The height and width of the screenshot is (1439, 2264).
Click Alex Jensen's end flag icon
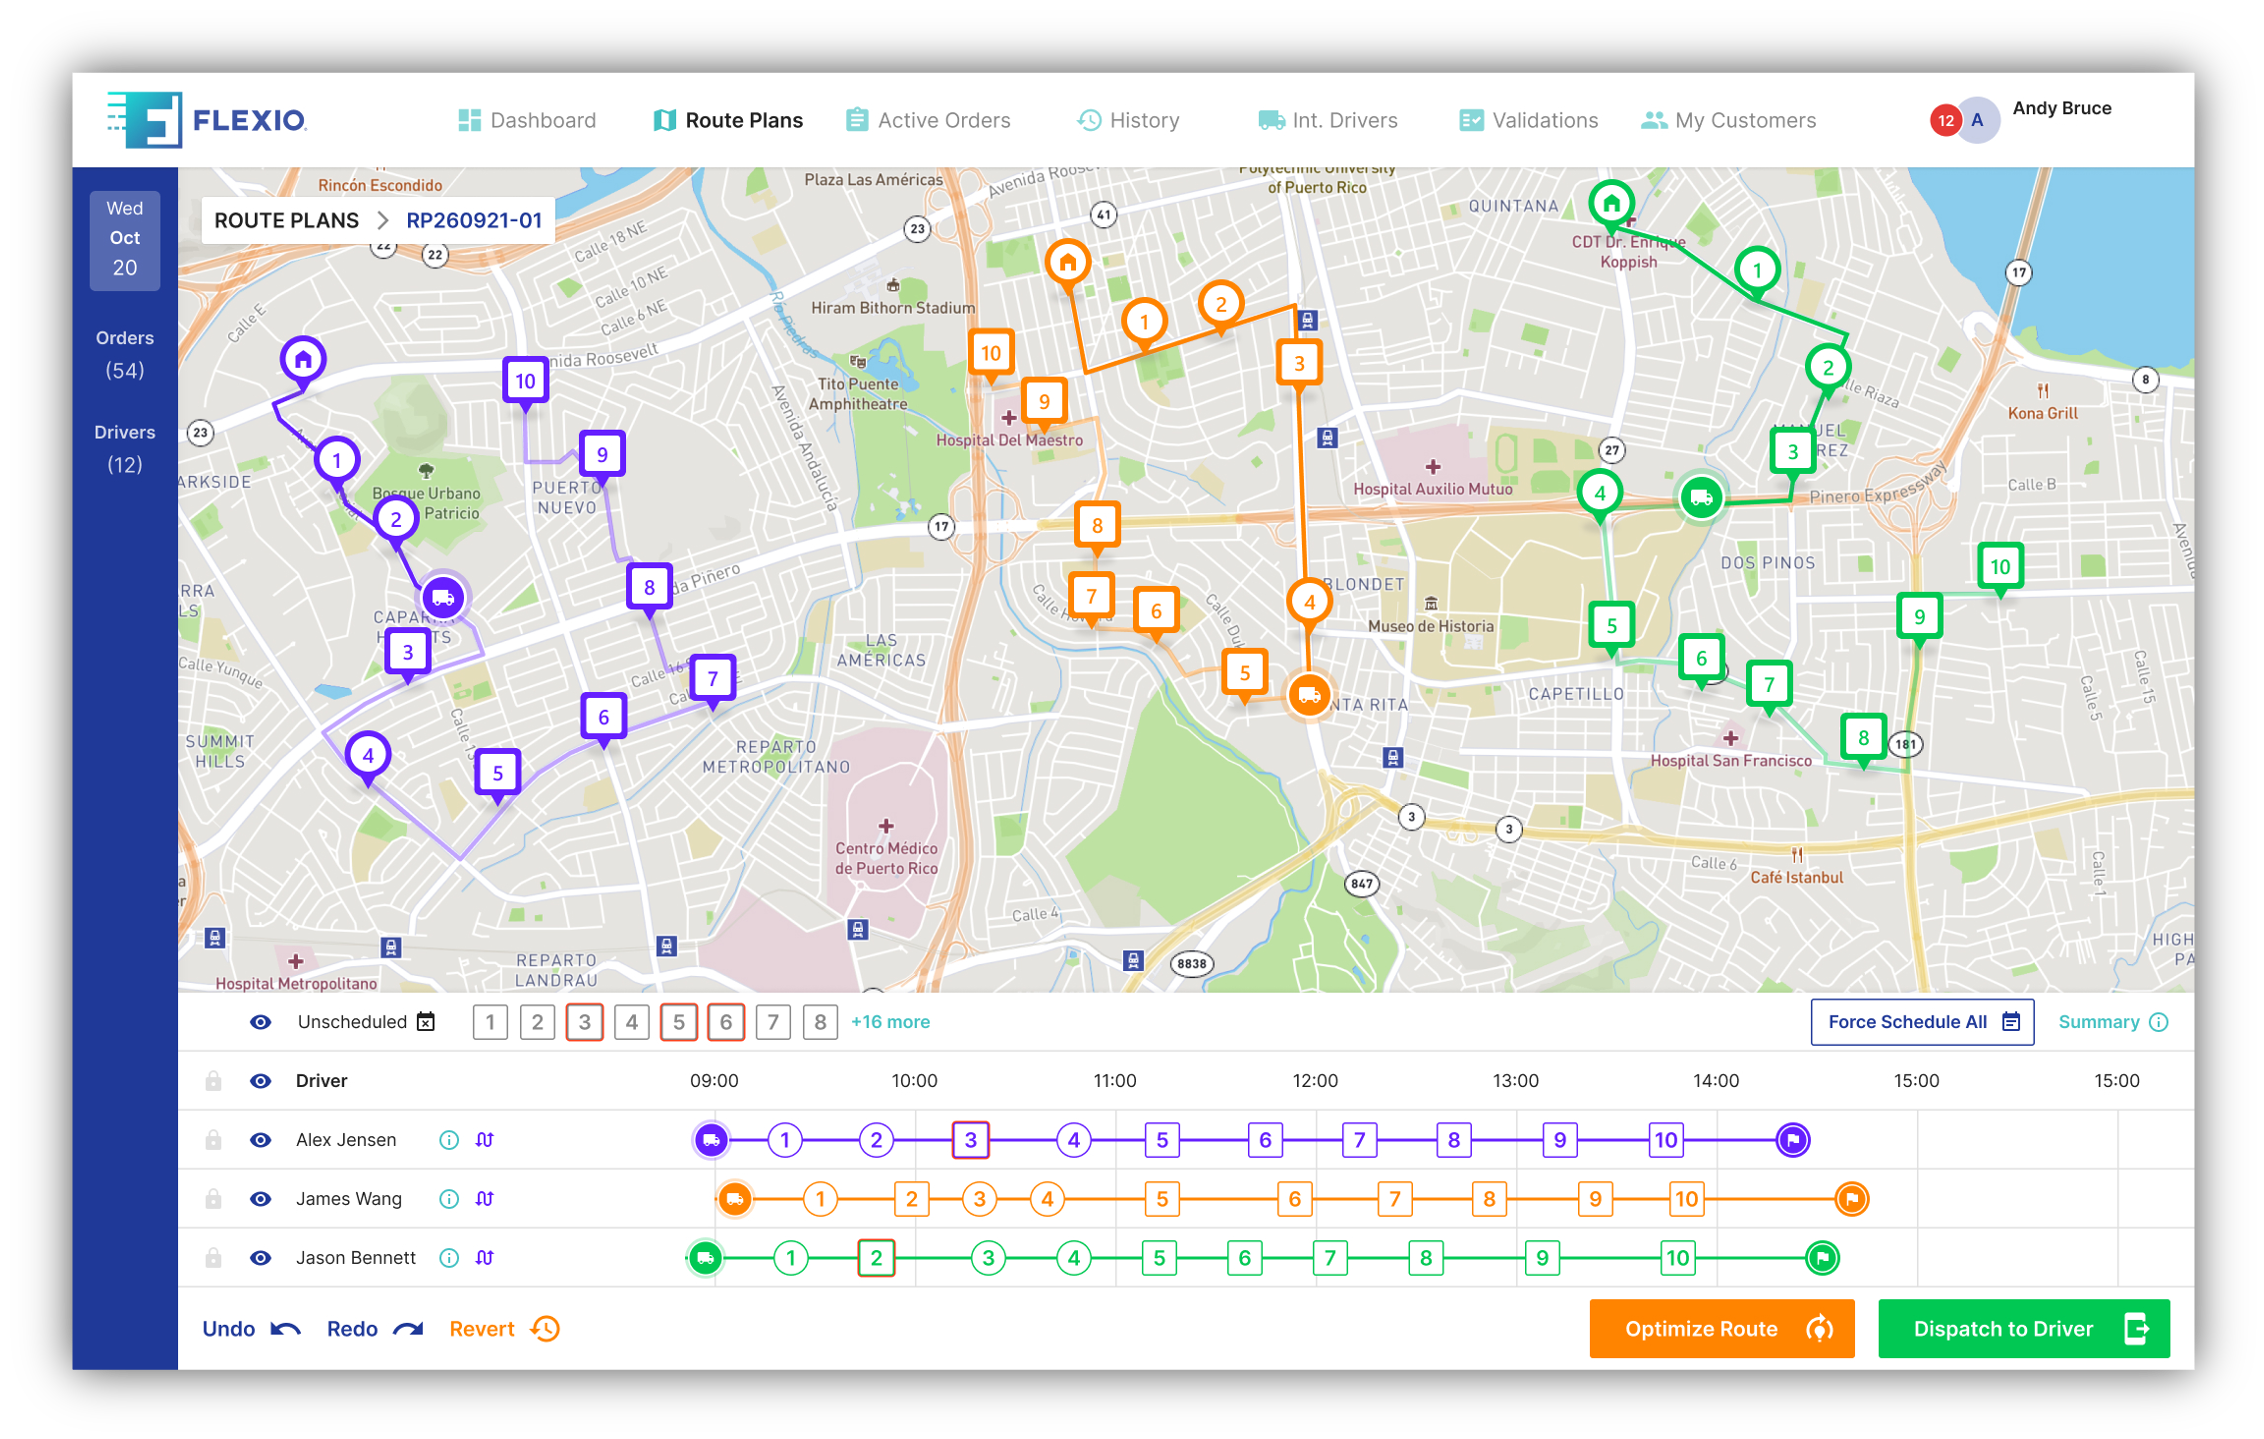coord(1793,1140)
